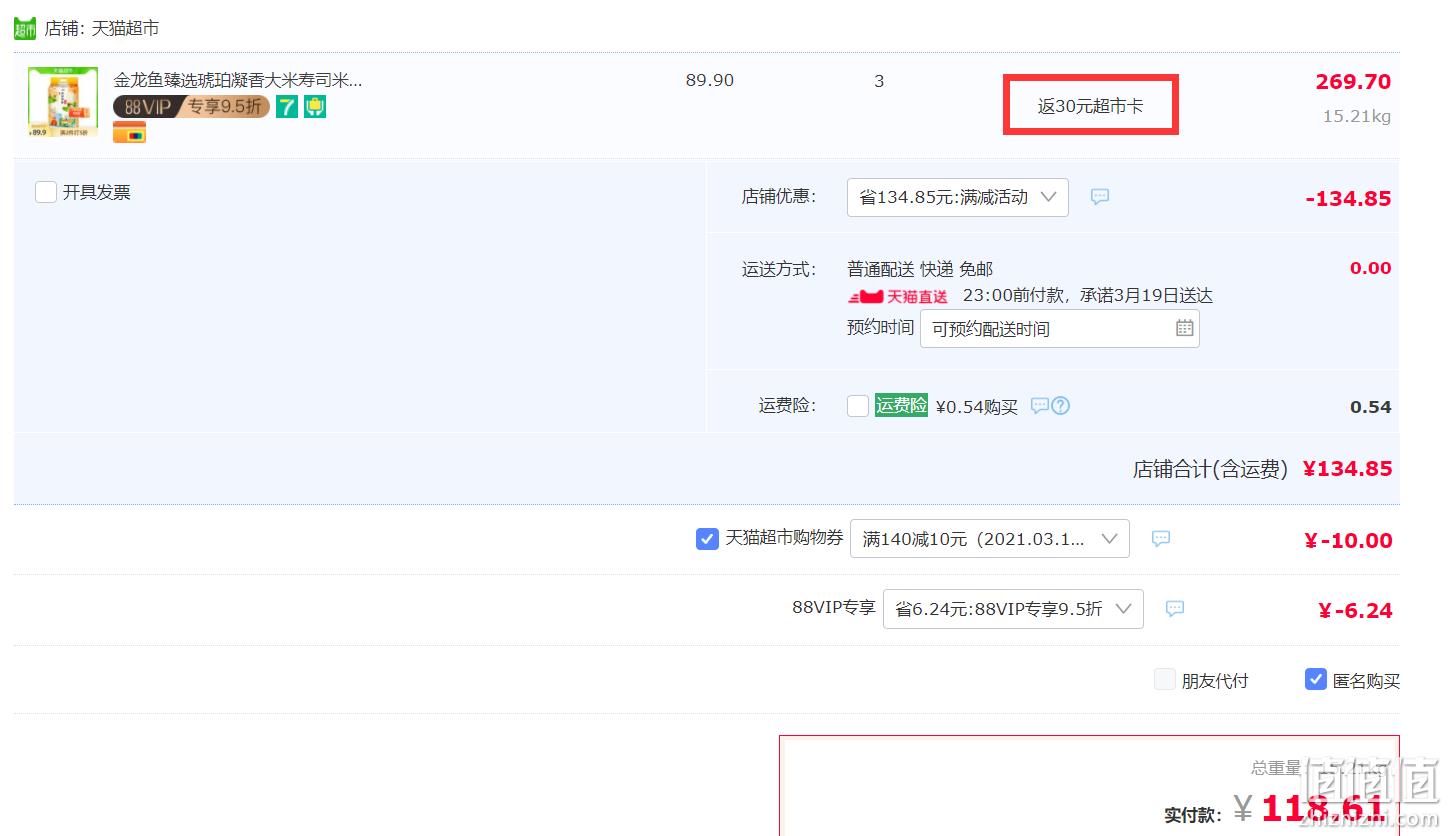Click the ¥-10.00 coupon deduction amount
This screenshot has height=836, width=1448.
click(1348, 541)
